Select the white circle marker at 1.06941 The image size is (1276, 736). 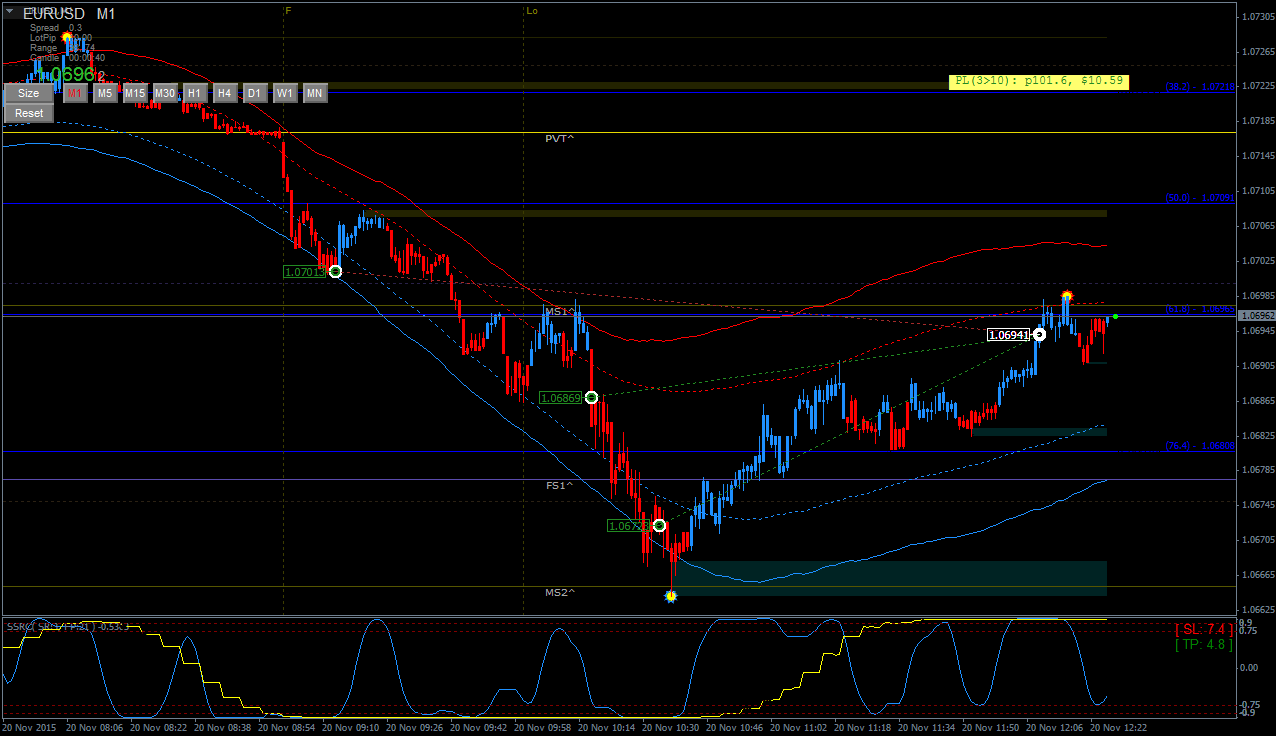coord(1039,334)
